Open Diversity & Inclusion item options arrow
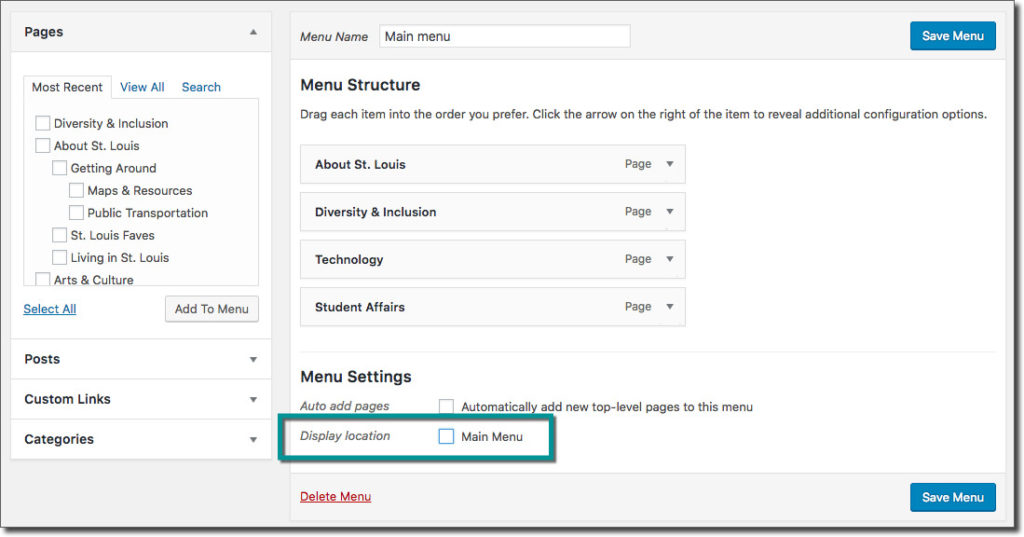Viewport: 1024px width, 537px height. tap(670, 212)
